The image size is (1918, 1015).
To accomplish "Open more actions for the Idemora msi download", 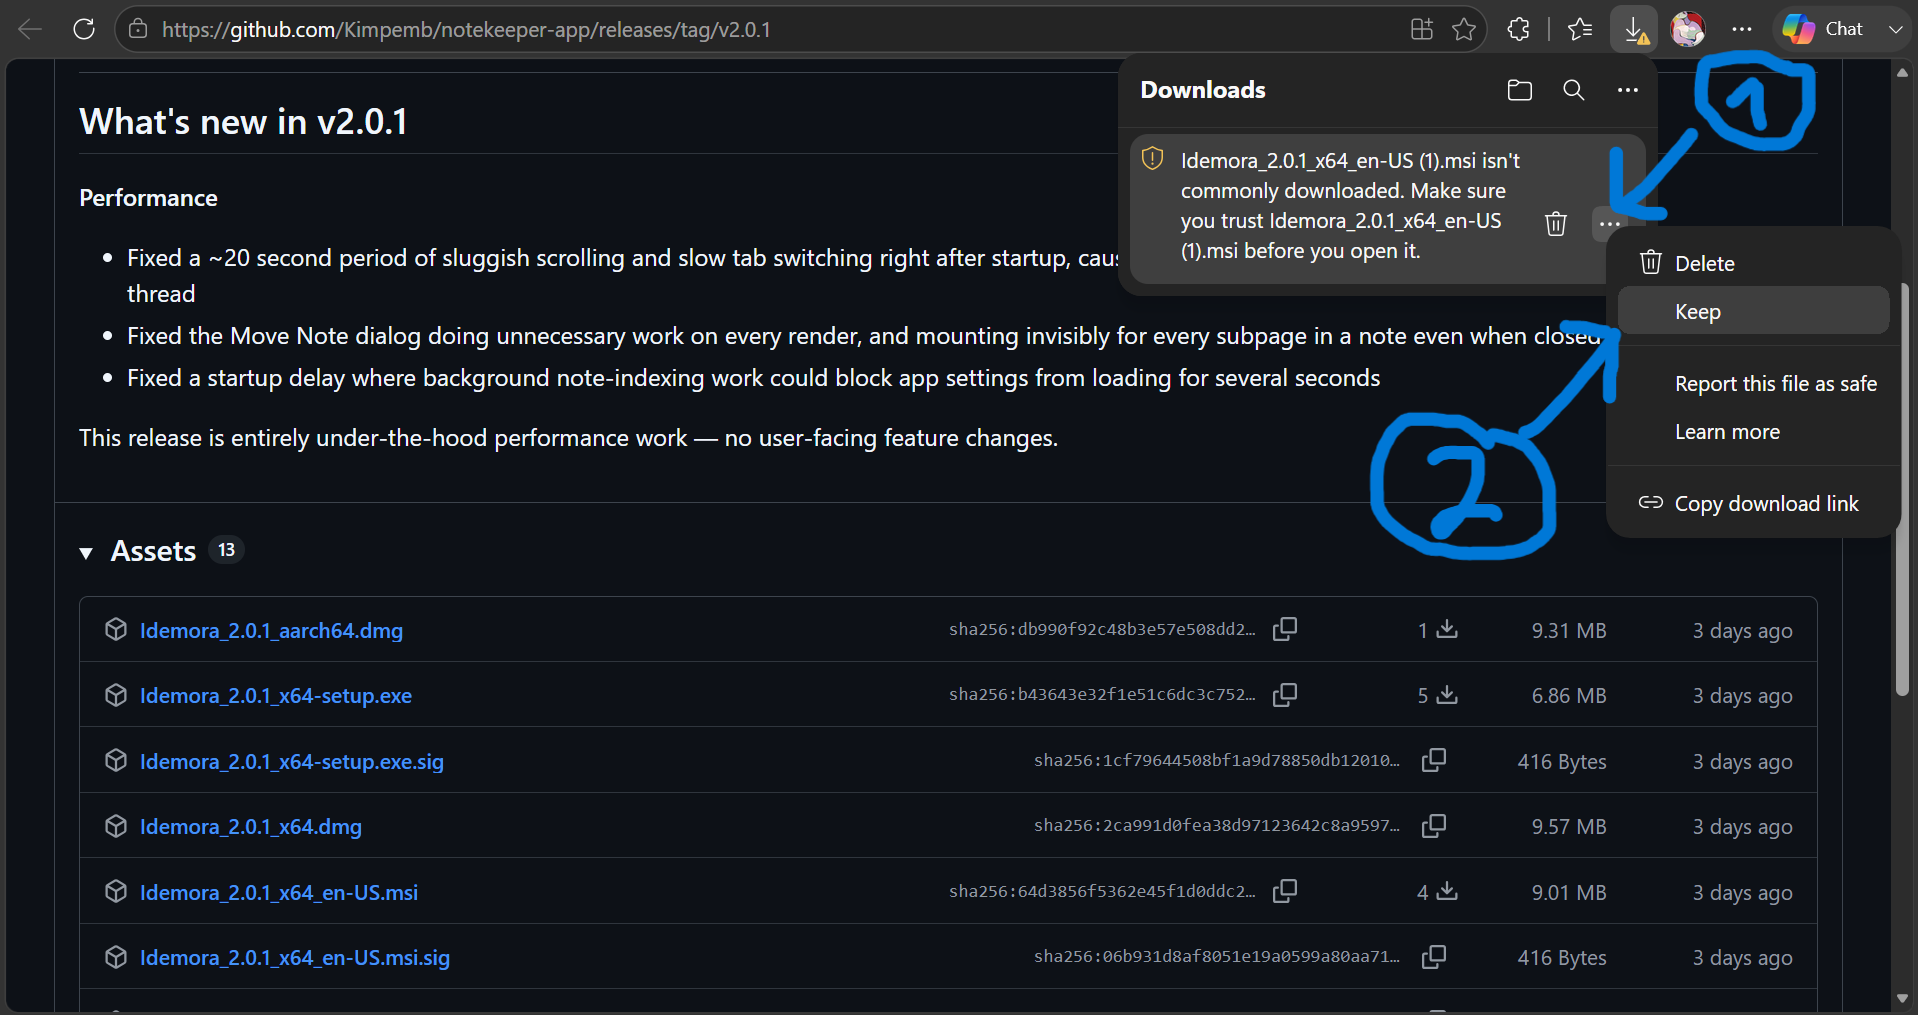I will click(1609, 224).
